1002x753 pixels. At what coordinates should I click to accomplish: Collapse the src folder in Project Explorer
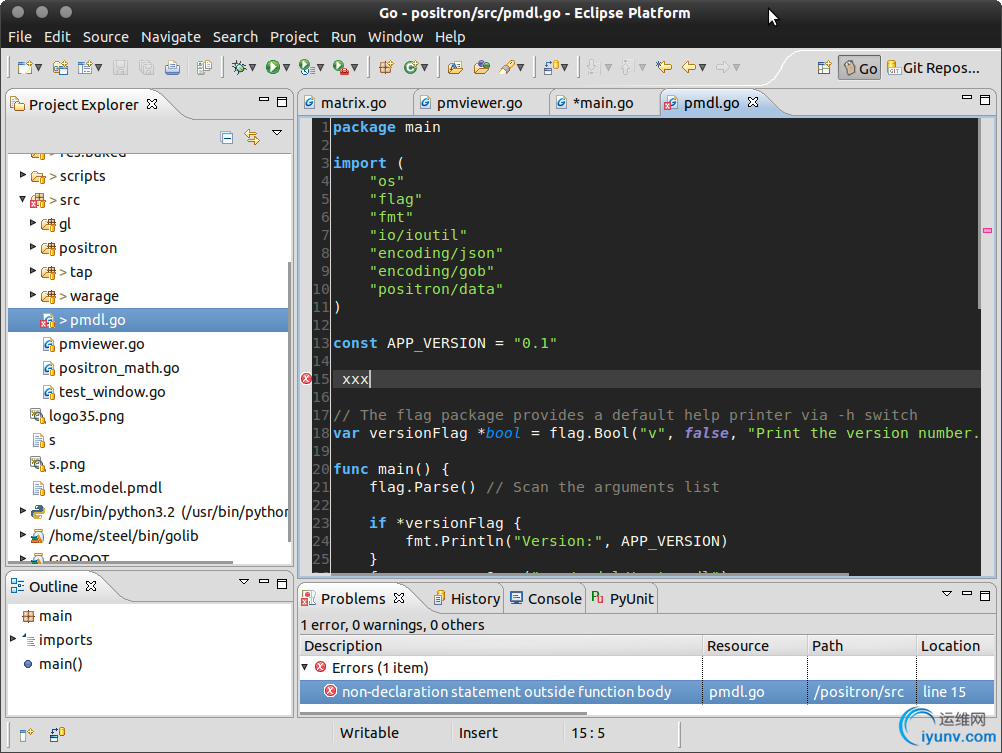pyautogui.click(x=22, y=199)
